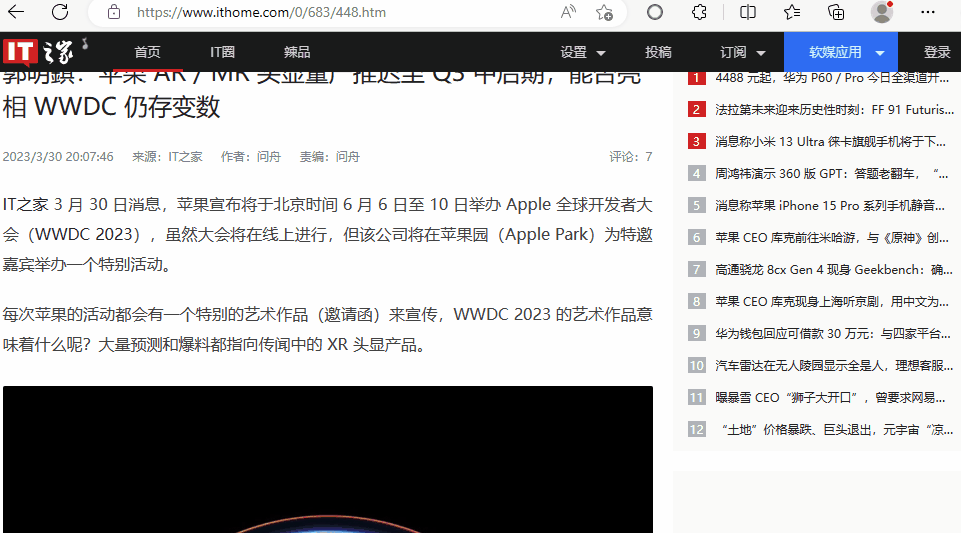View site info via the lock icon
961x533 pixels.
click(114, 12)
